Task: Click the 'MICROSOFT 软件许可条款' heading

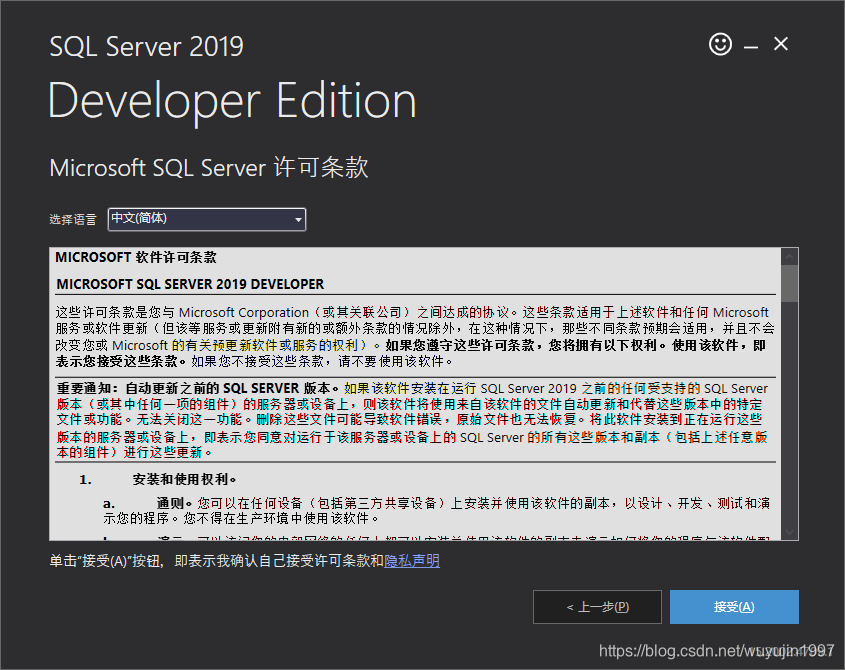Action: [x=136, y=258]
